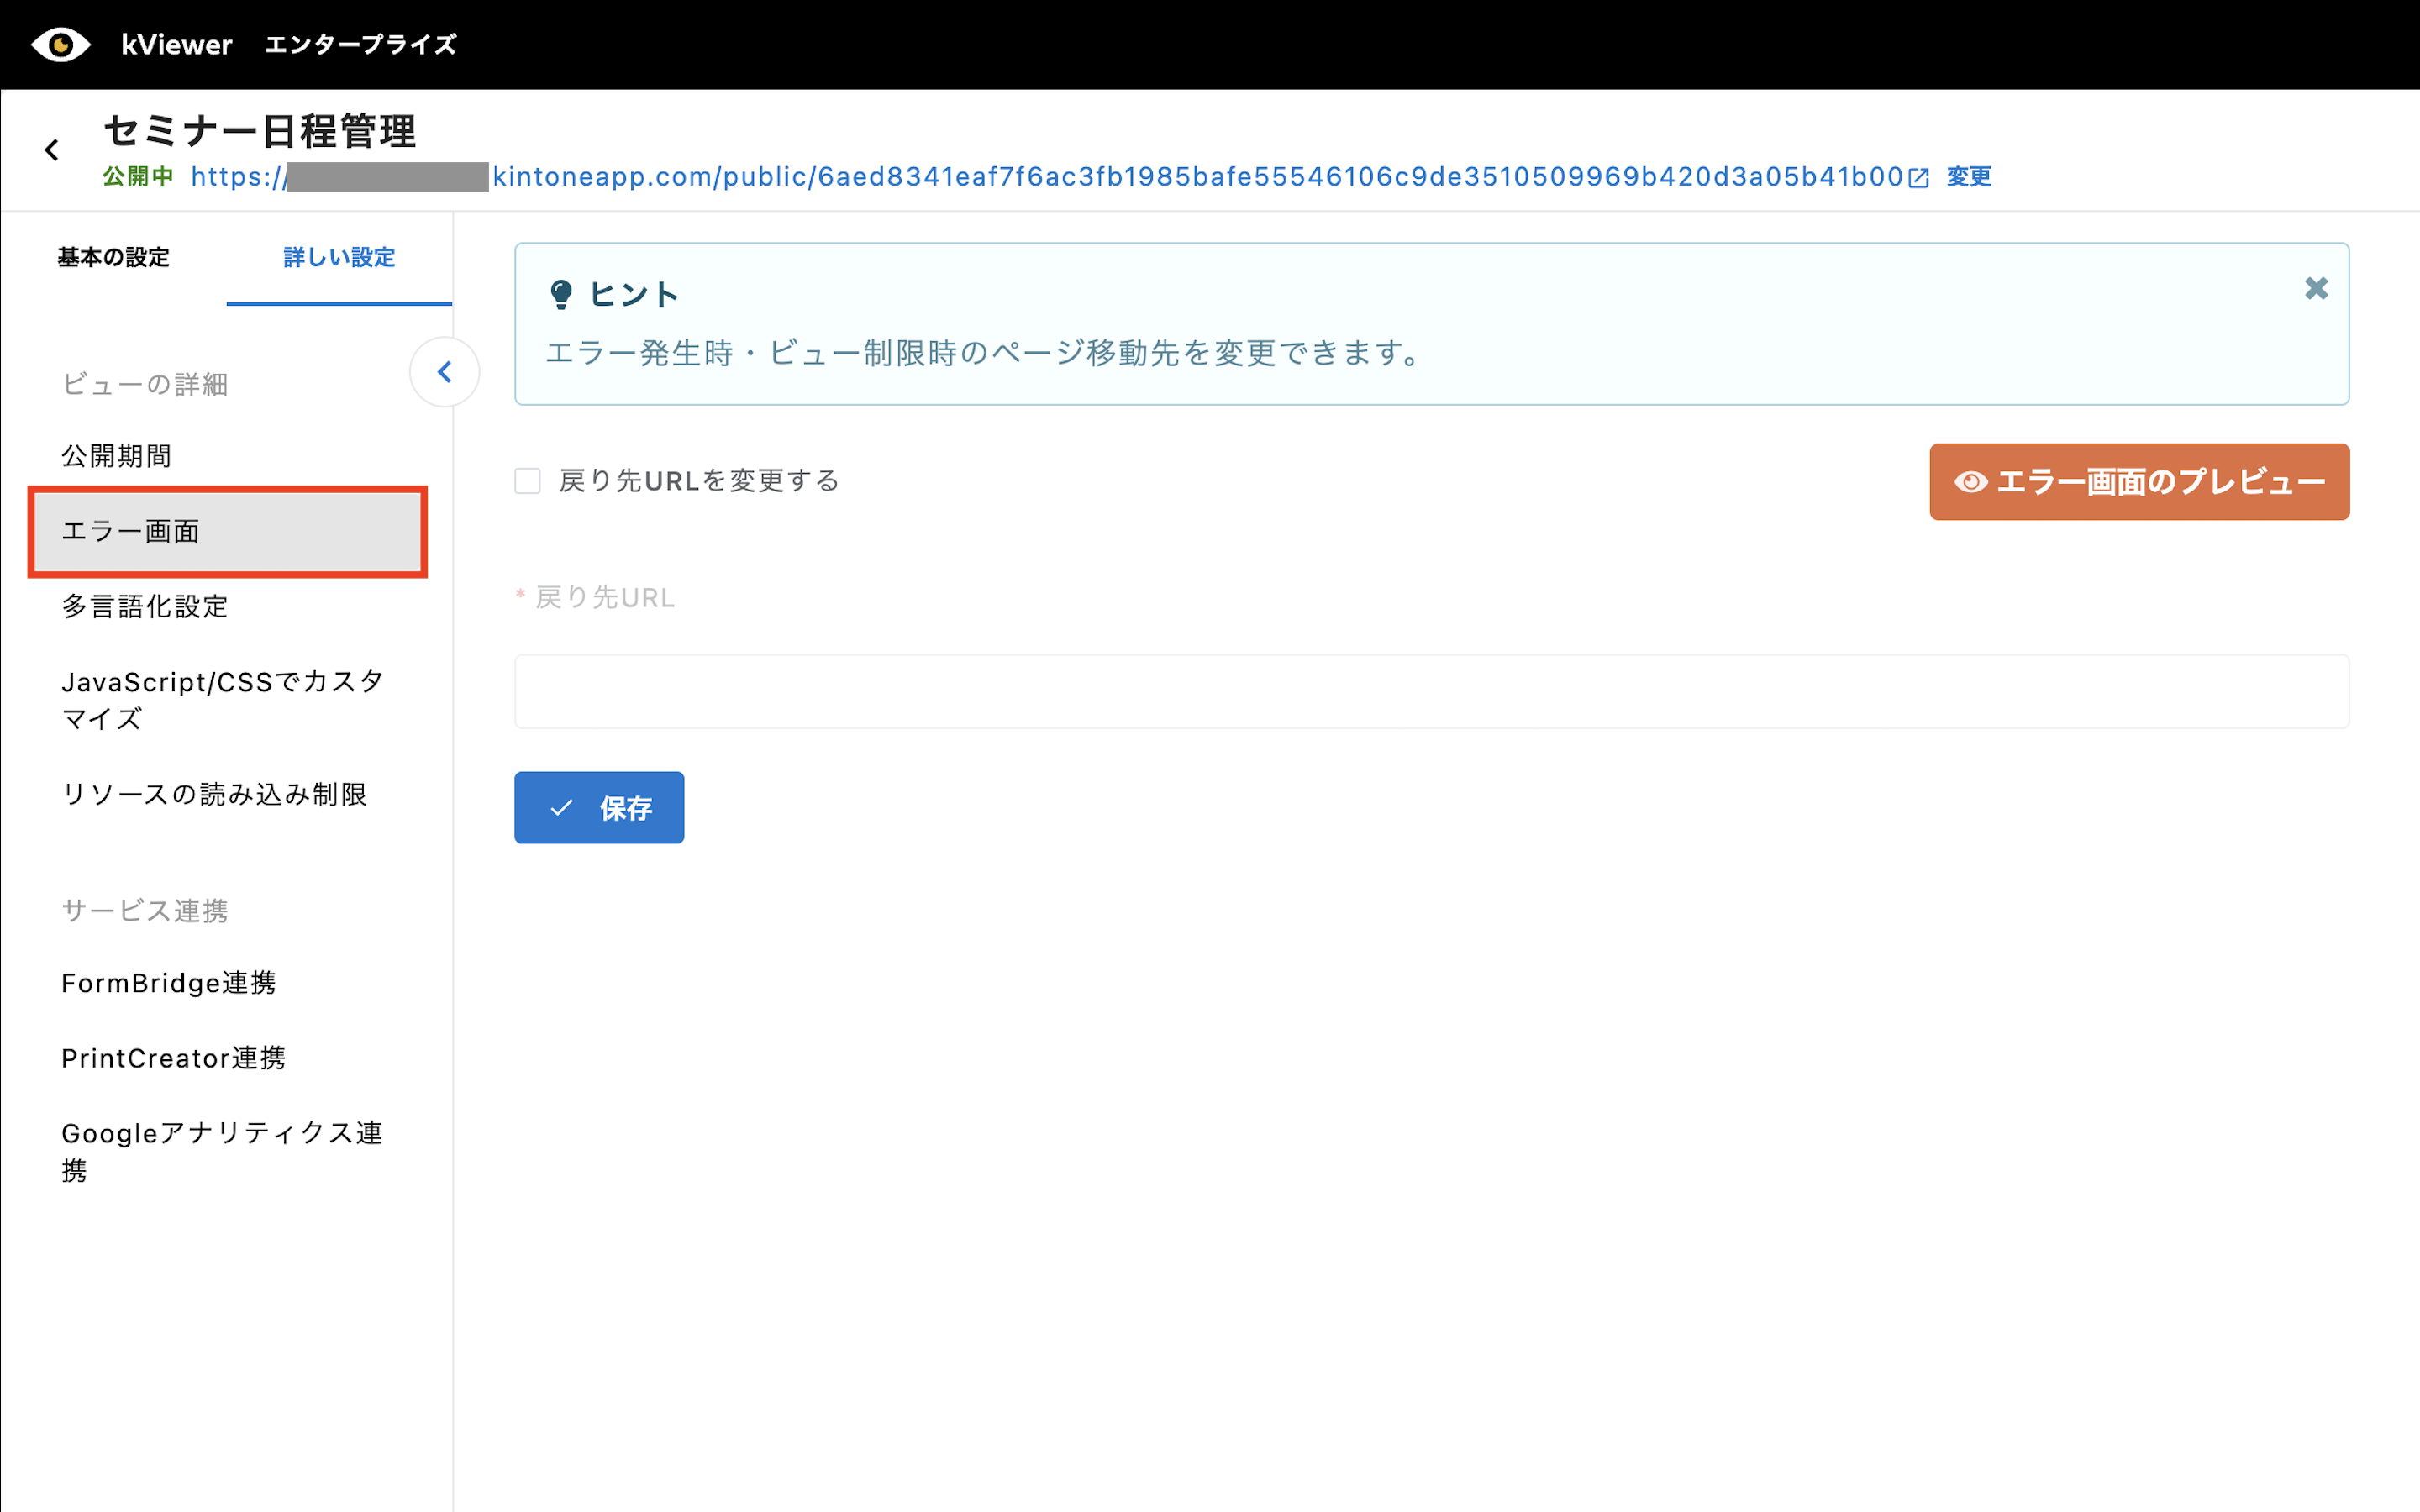Open リソースの読み込み制限 settings
This screenshot has height=1512, width=2420.
214,794
